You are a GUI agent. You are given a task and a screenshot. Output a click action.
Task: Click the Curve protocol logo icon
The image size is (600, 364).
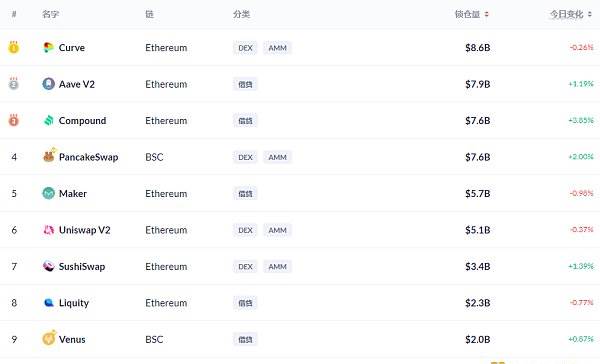pyautogui.click(x=48, y=47)
